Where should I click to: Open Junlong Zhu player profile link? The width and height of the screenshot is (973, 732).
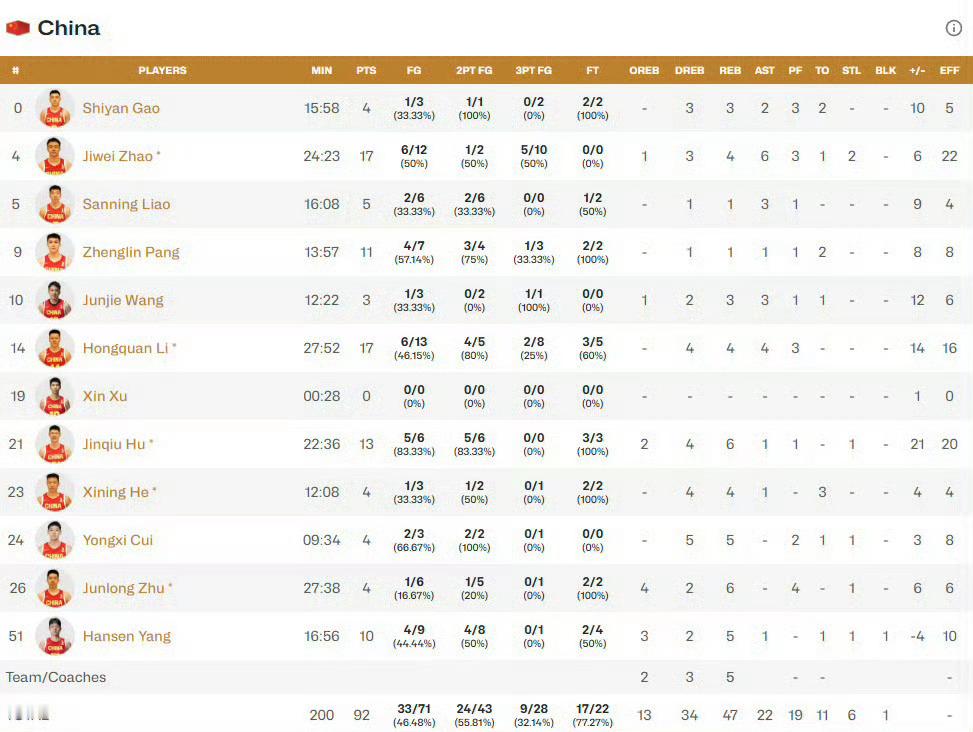point(123,588)
